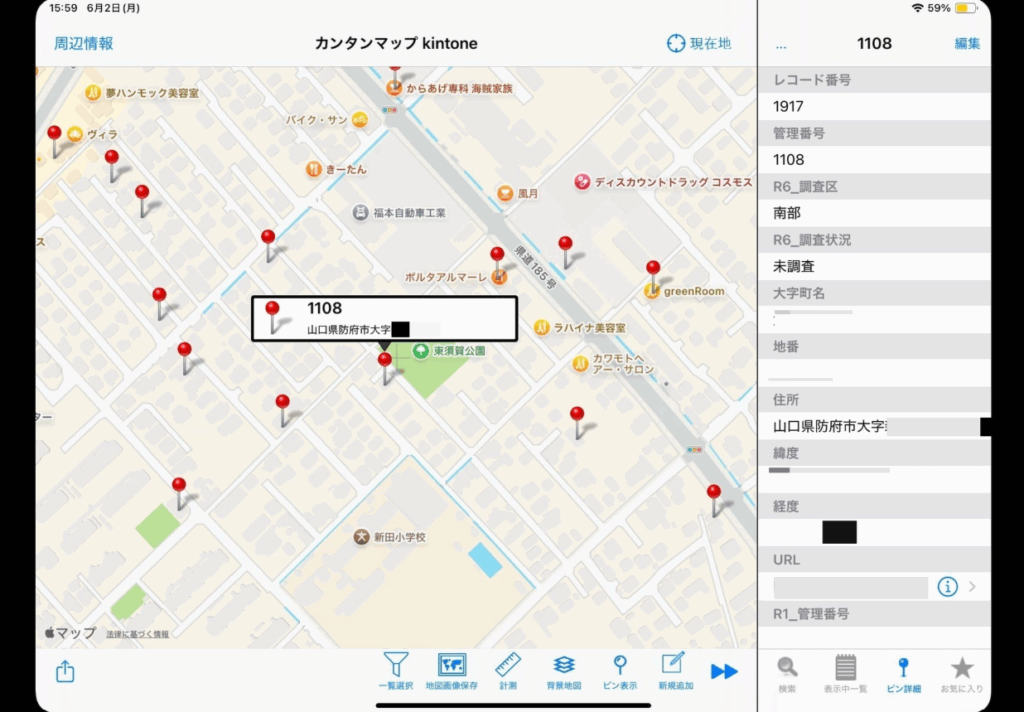Viewport: 1024px width, 712px height.
Task: Tap the レコード番号 value 1917
Action: [x=788, y=106]
